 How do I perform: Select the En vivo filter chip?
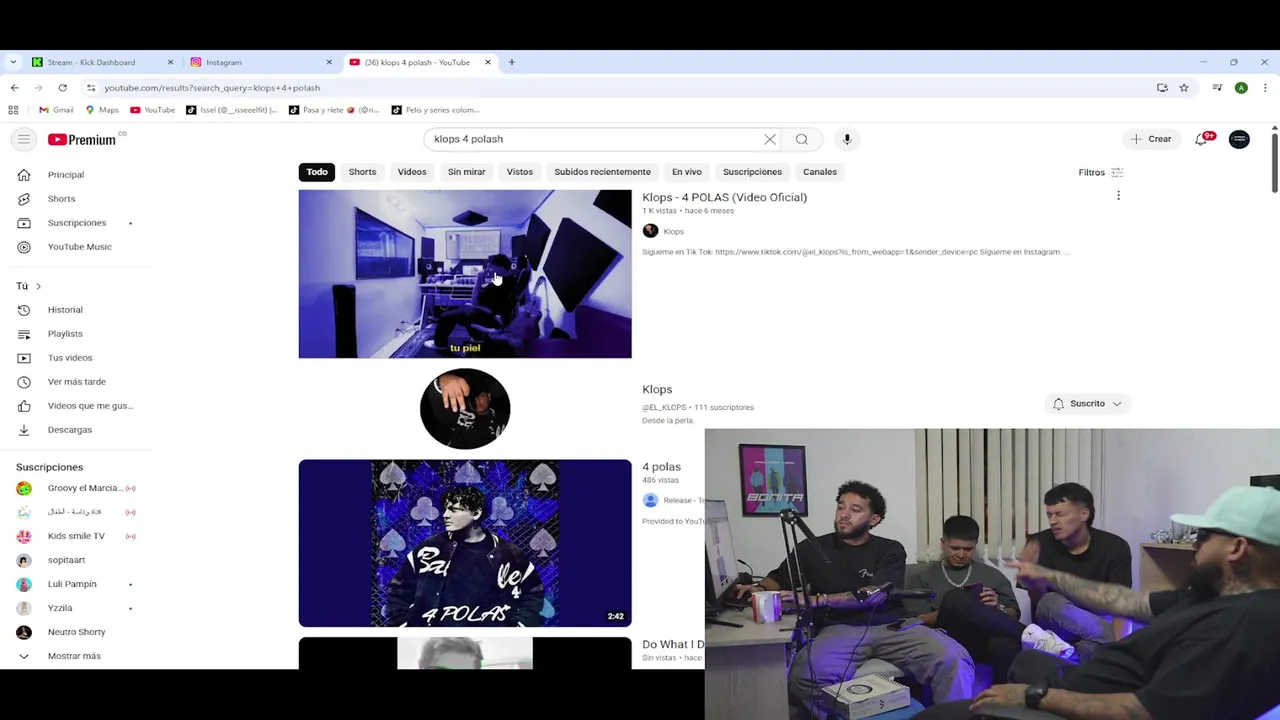point(687,172)
